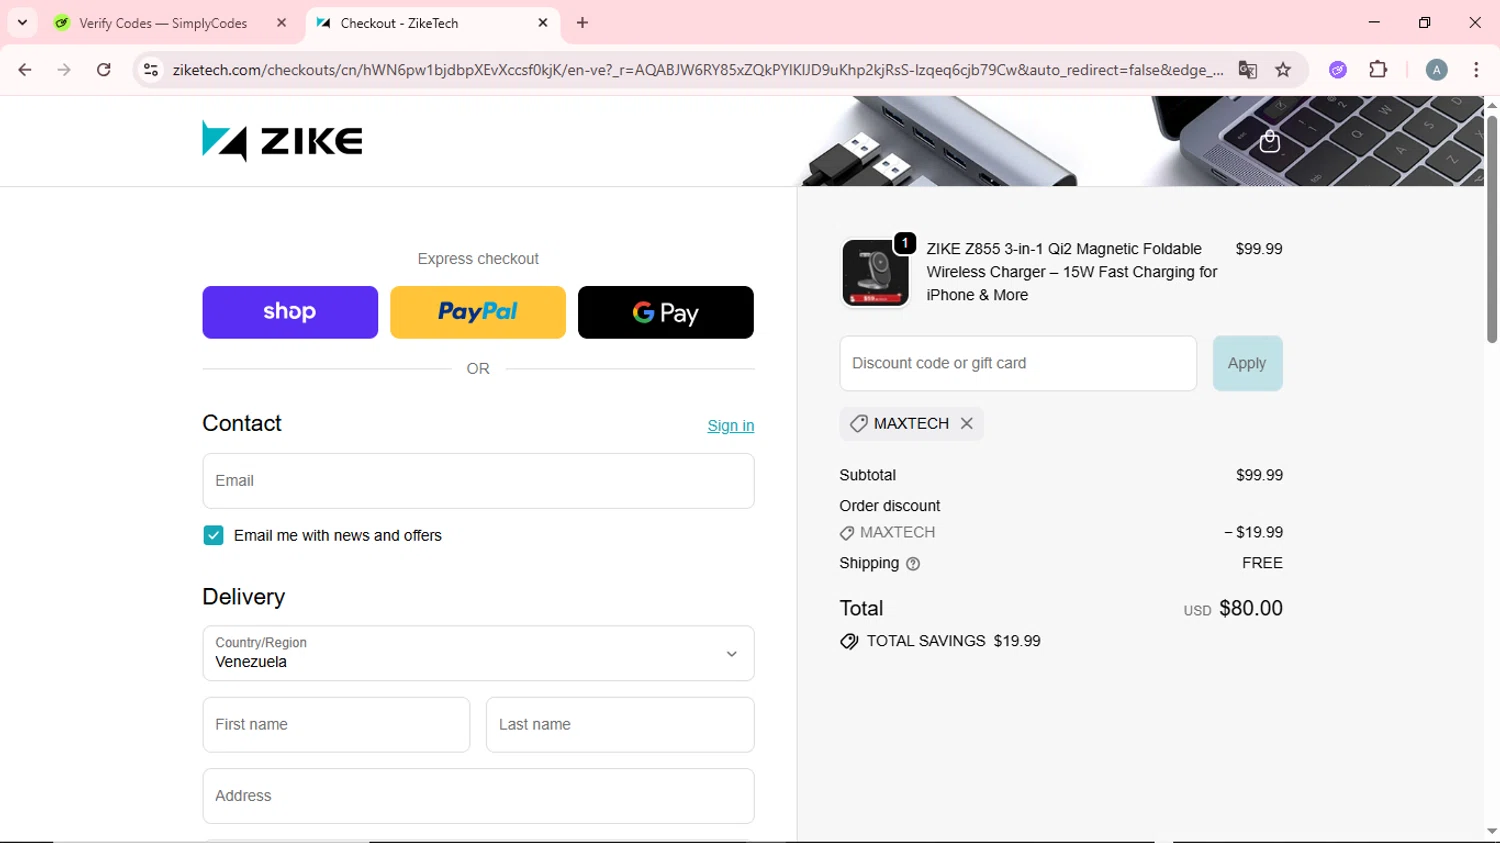Image resolution: width=1500 pixels, height=843 pixels.
Task: Focus the Discount code or gift card field
Action: pyautogui.click(x=1018, y=363)
